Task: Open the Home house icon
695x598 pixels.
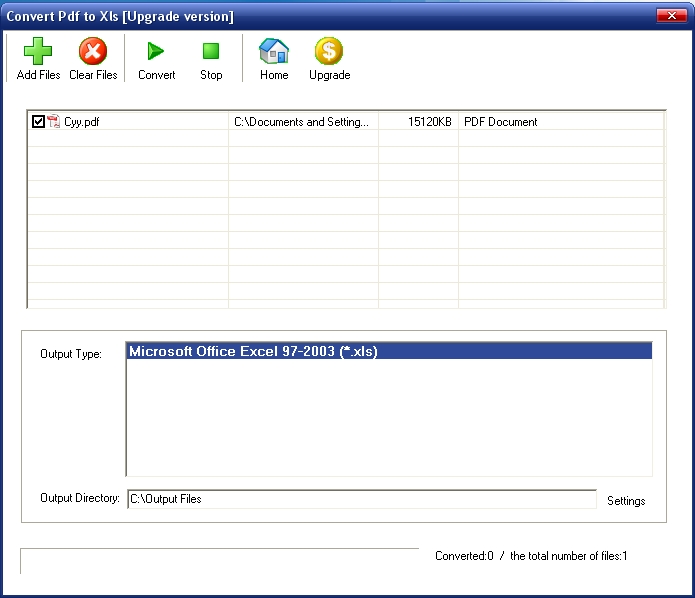Action: pos(274,51)
